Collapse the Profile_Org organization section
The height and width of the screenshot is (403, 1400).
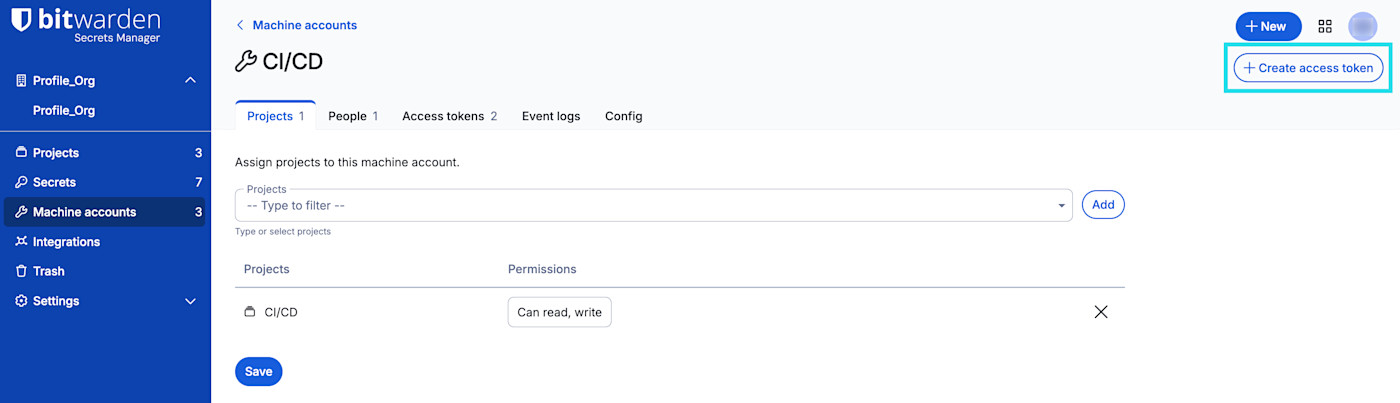pos(190,81)
